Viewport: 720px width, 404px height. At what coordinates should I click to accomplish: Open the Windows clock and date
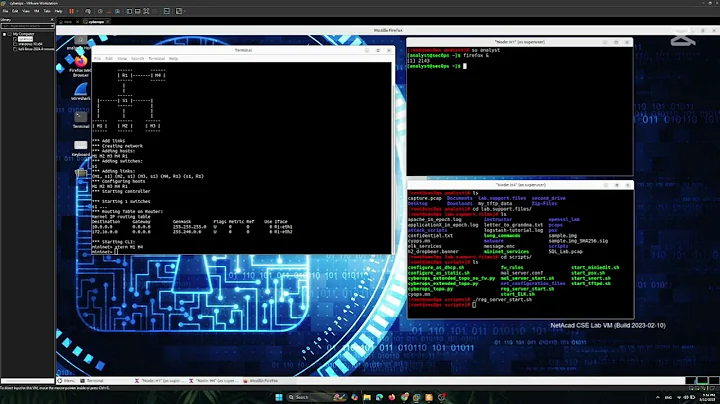(x=709, y=397)
